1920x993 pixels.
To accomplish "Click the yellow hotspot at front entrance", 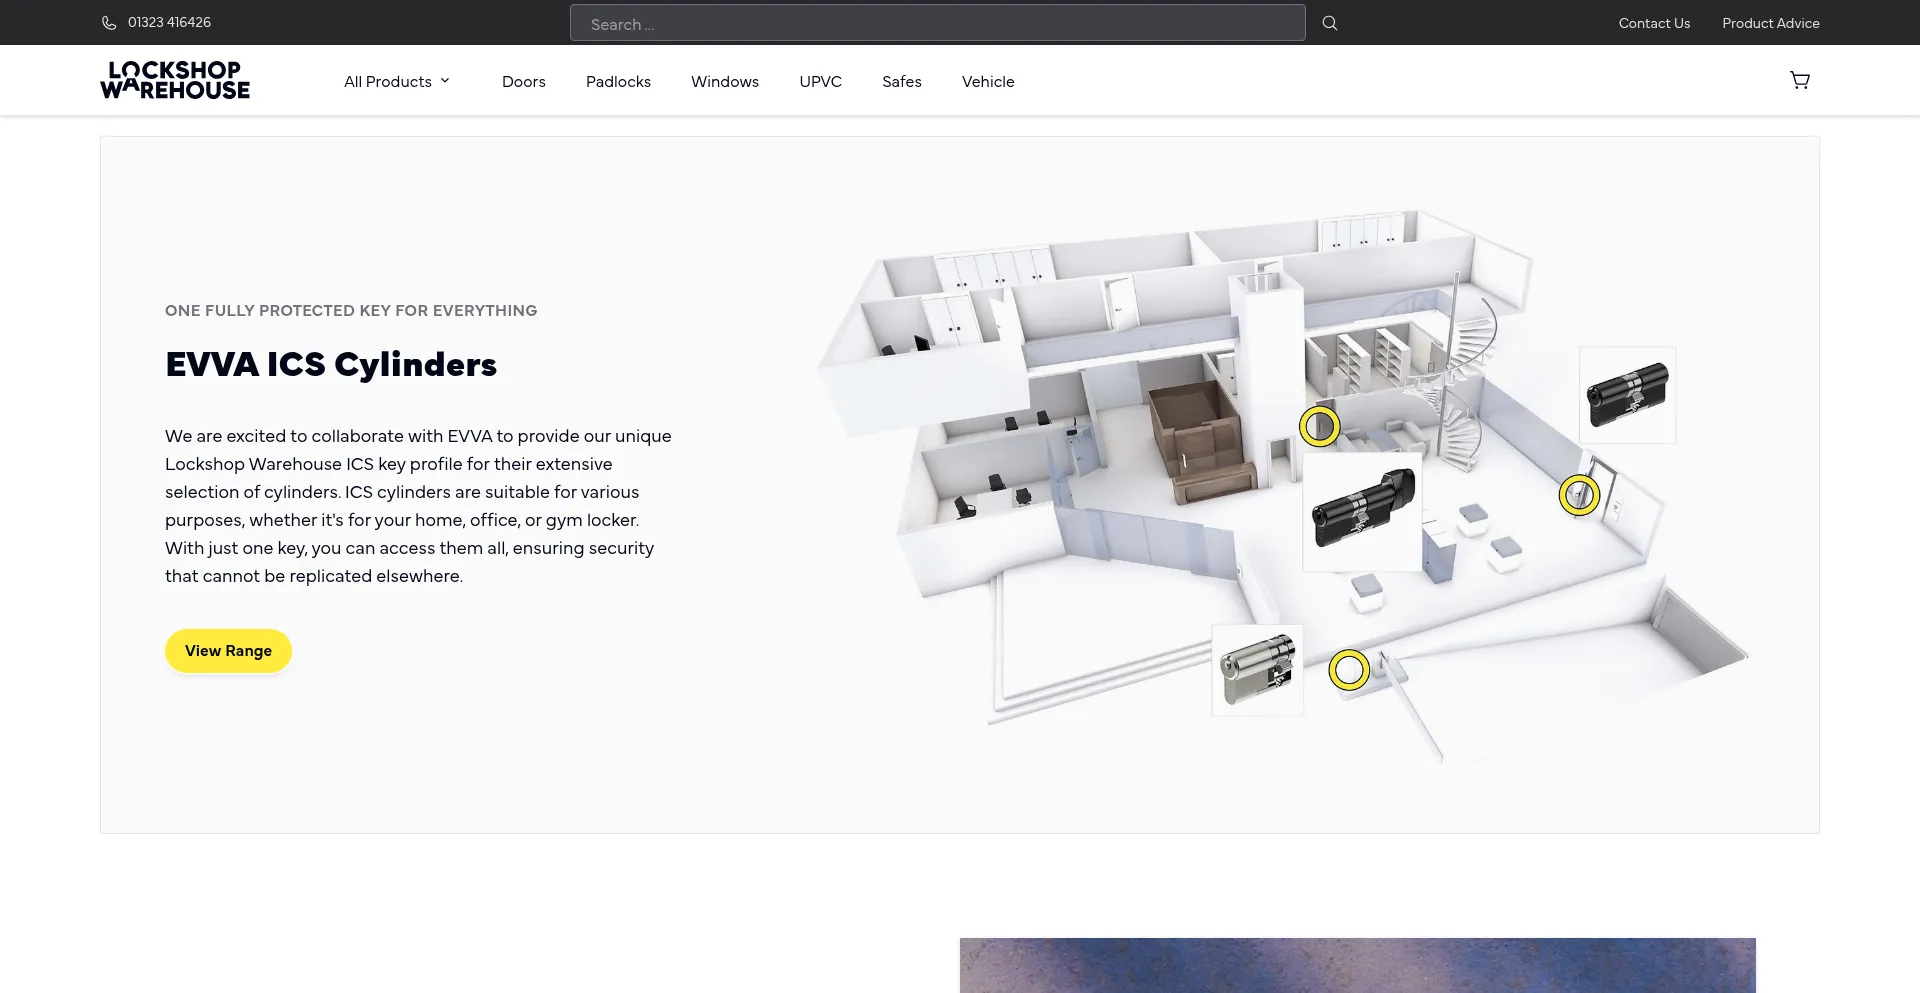I will click(x=1348, y=670).
